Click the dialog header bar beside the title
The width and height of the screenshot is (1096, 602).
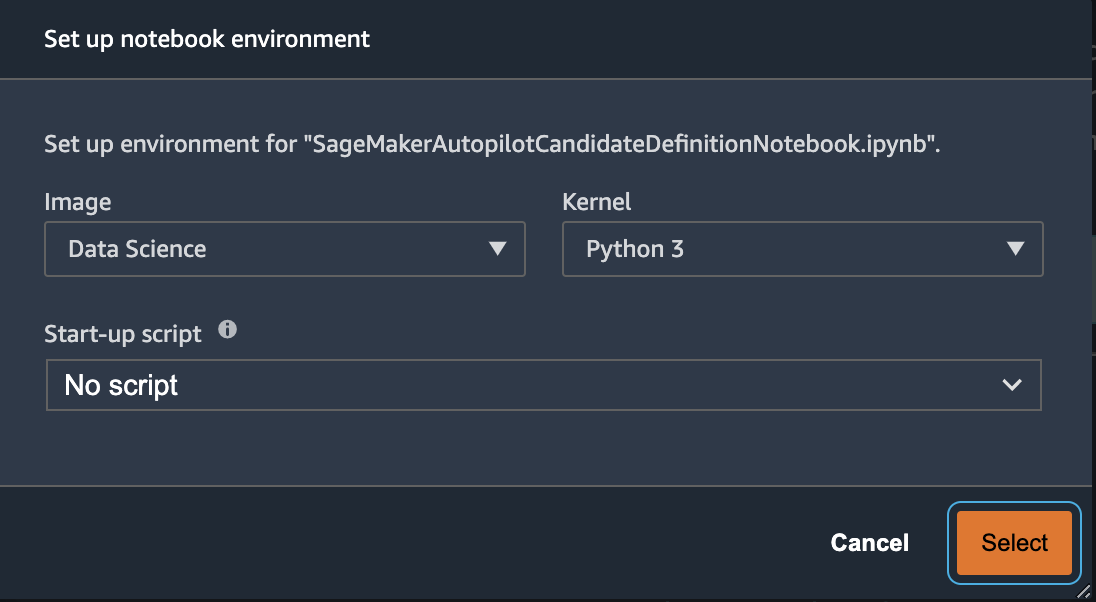(x=700, y=40)
